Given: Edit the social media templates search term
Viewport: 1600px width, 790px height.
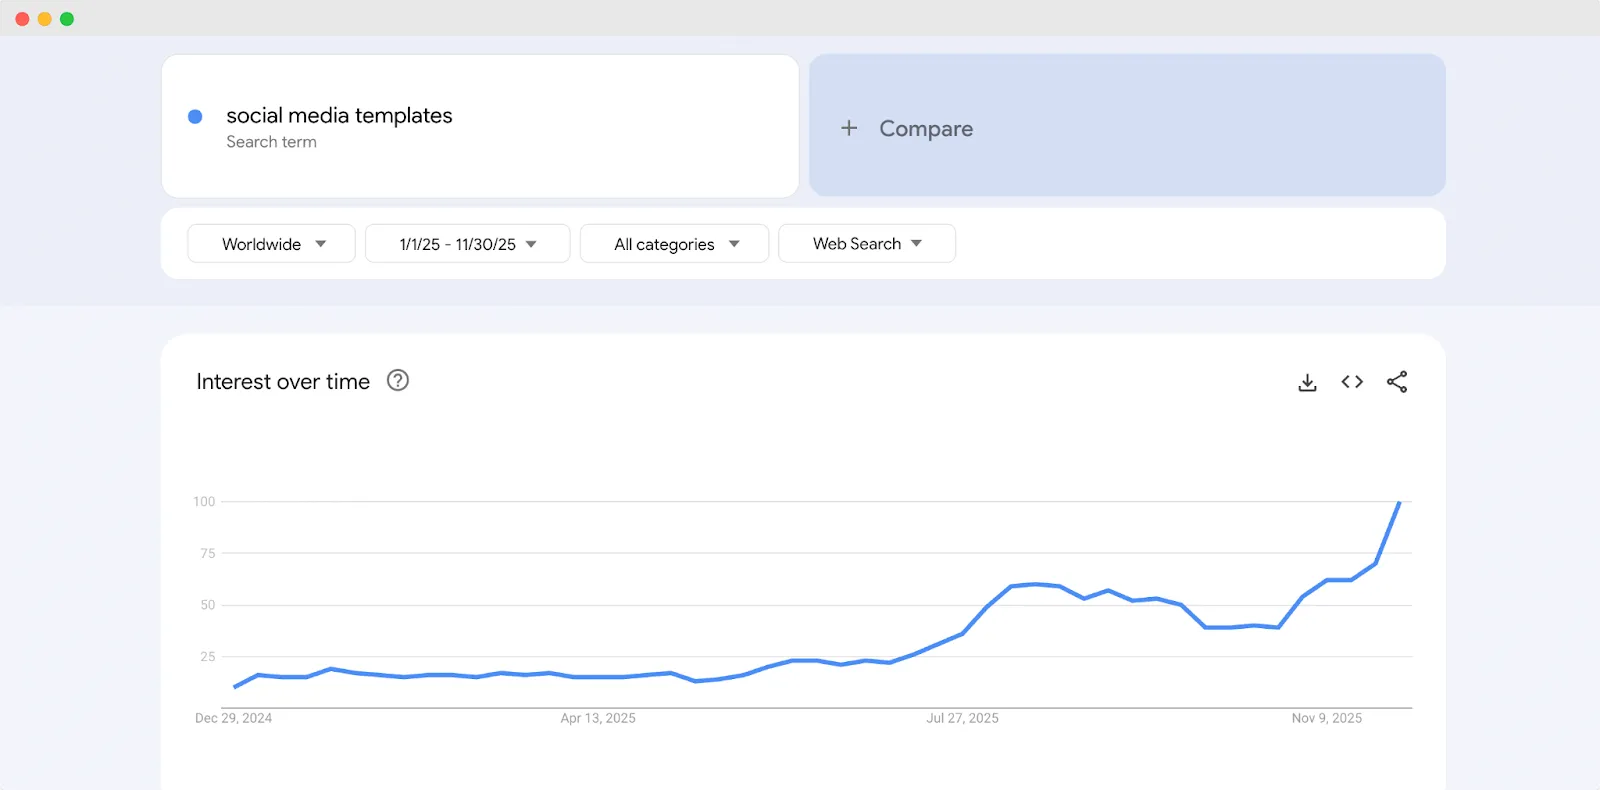Looking at the screenshot, I should coord(339,115).
